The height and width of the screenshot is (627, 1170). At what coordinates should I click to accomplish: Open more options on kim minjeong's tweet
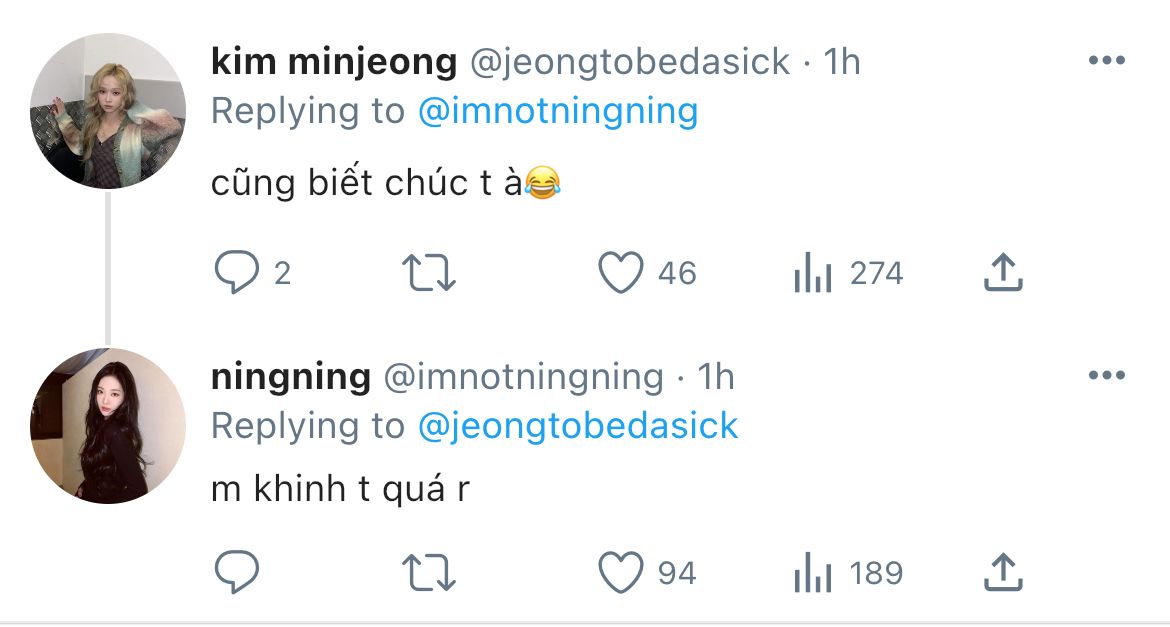pyautogui.click(x=1106, y=62)
